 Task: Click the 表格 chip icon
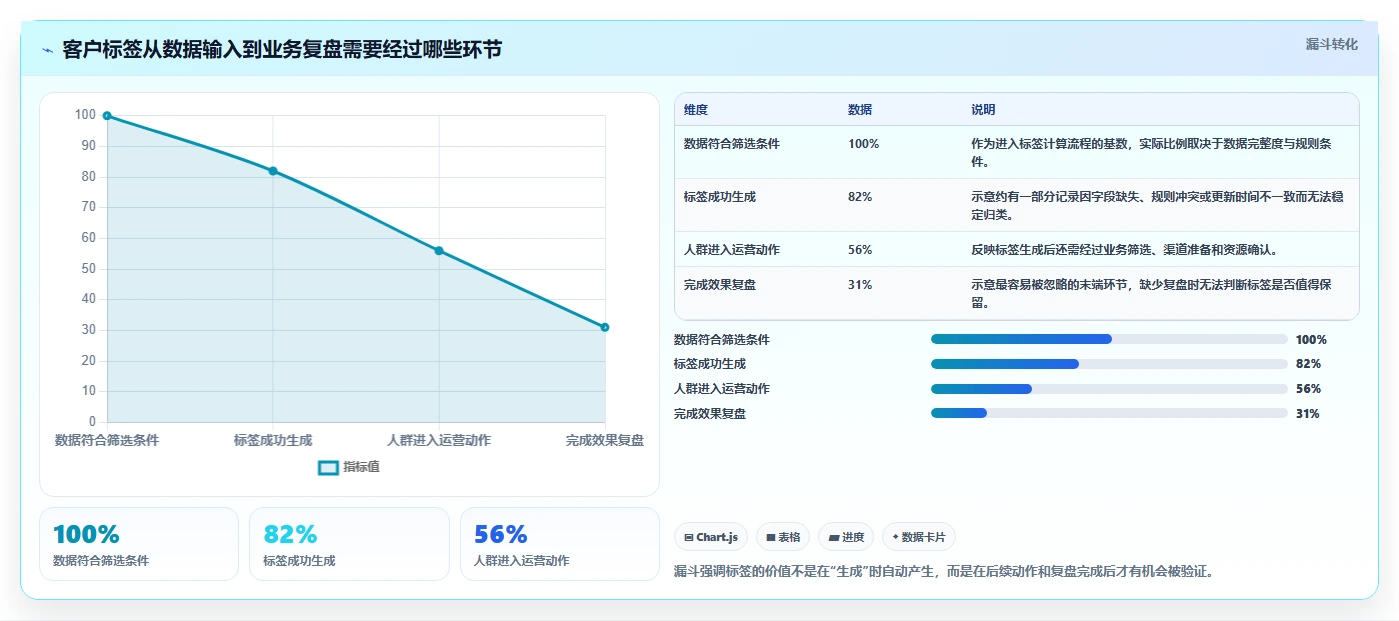(x=771, y=537)
